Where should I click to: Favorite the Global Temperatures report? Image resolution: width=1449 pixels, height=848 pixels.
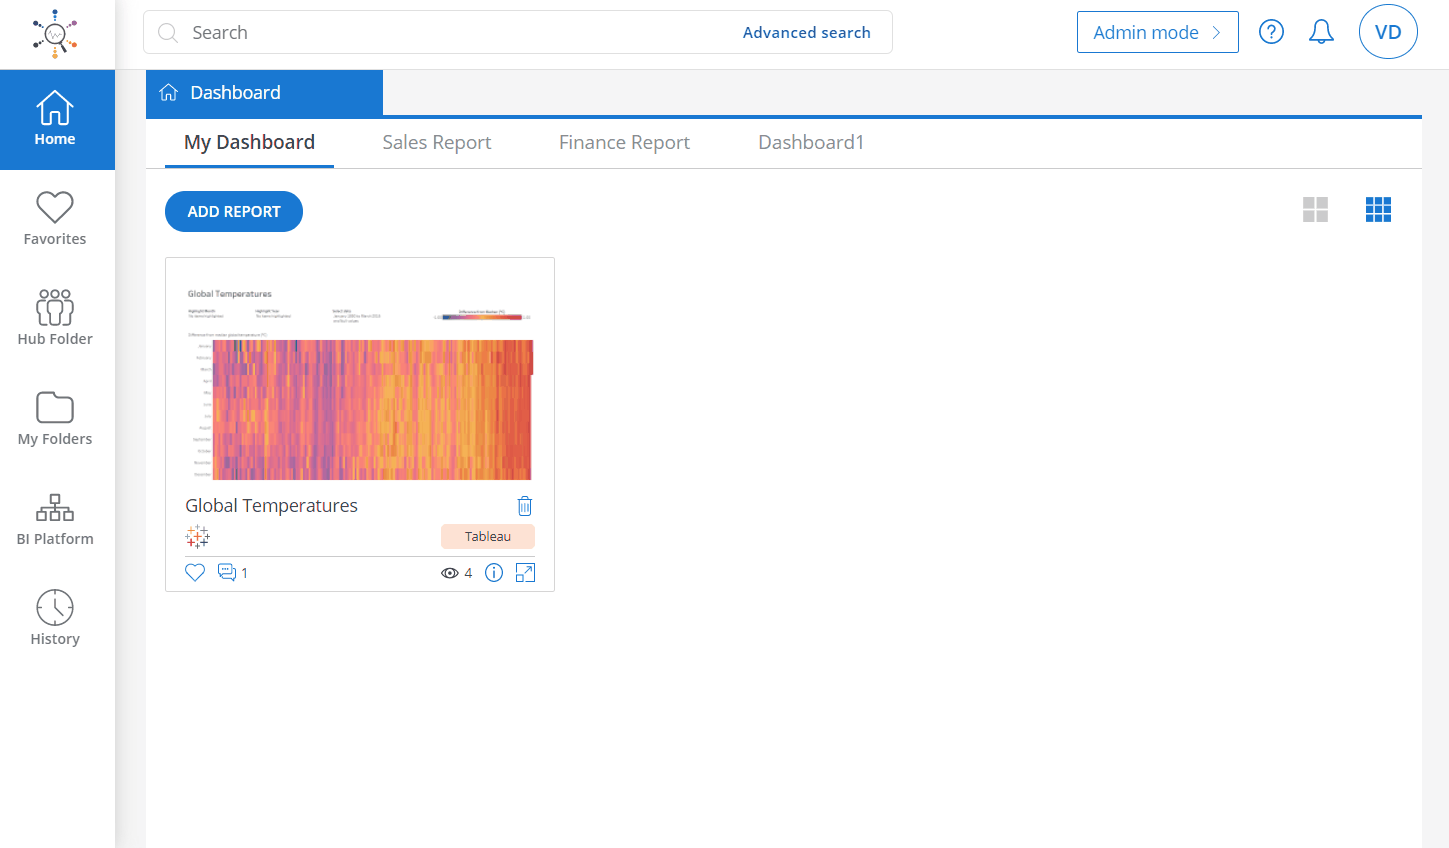point(195,572)
